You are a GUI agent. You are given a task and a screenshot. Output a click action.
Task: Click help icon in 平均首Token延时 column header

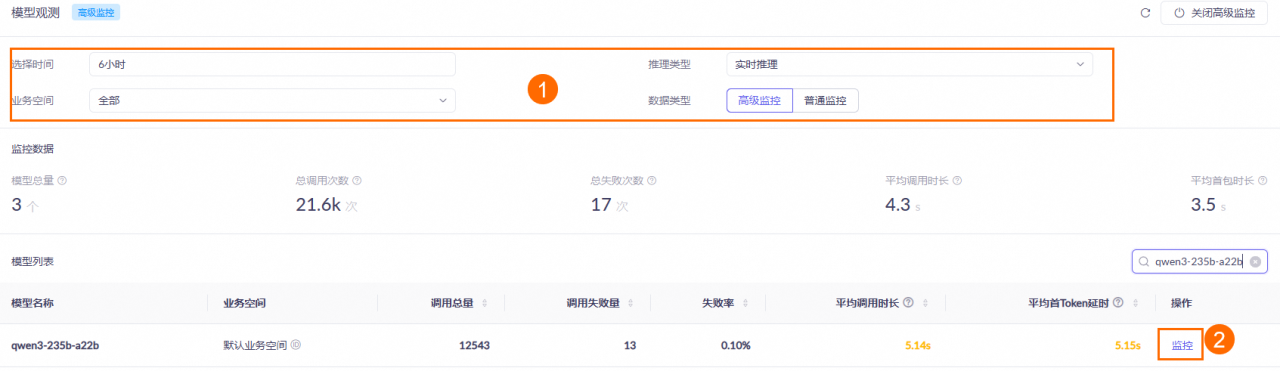pyautogui.click(x=1119, y=303)
